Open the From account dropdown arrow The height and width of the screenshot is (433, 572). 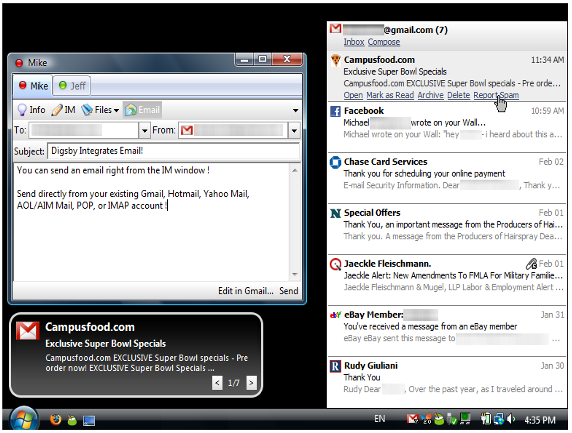coord(294,130)
